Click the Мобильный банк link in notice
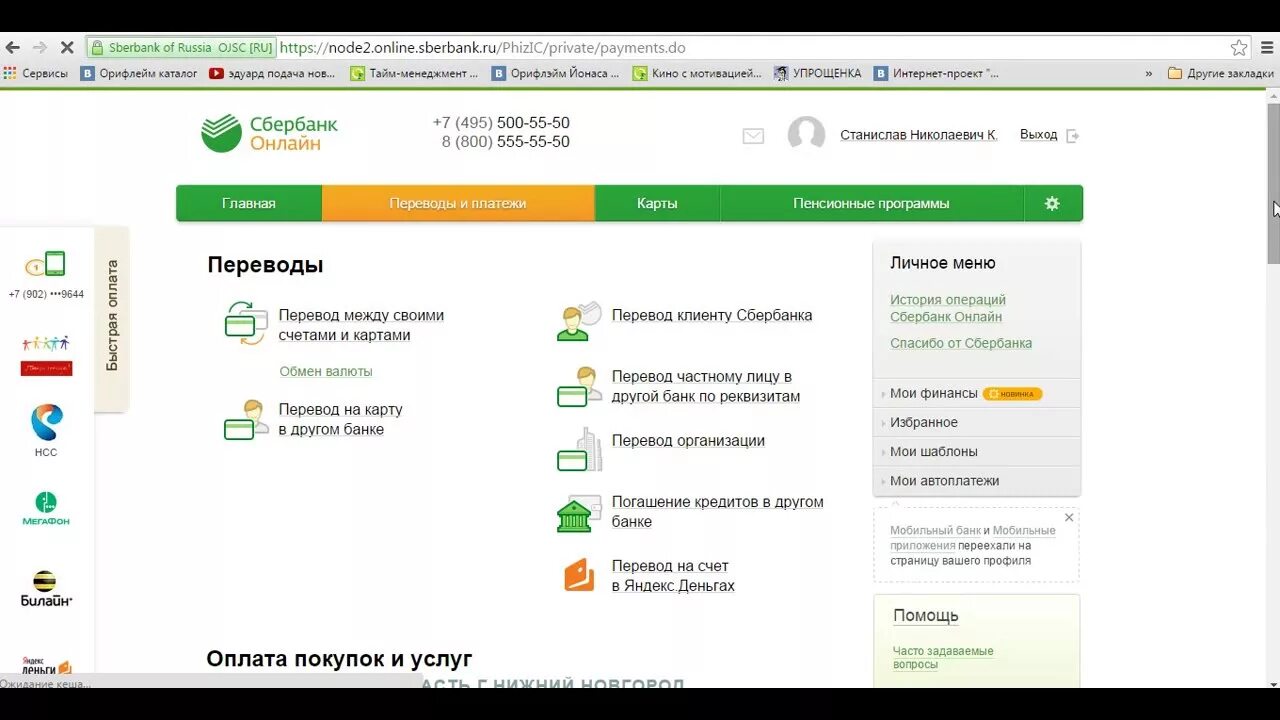Image resolution: width=1280 pixels, height=720 pixels. pos(935,531)
